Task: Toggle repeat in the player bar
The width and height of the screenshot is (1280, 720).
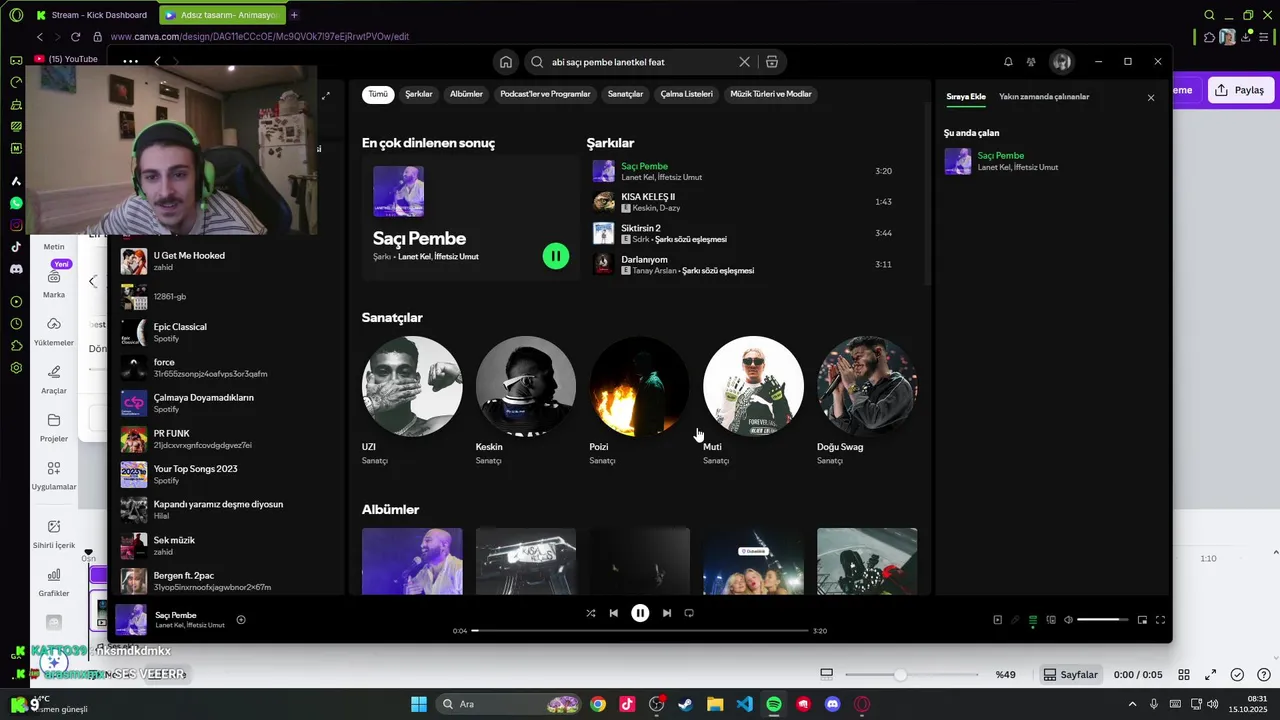Action: (x=689, y=613)
